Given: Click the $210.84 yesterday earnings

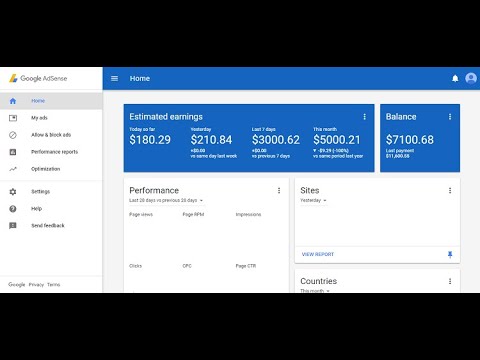Looking at the screenshot, I should pos(211,140).
